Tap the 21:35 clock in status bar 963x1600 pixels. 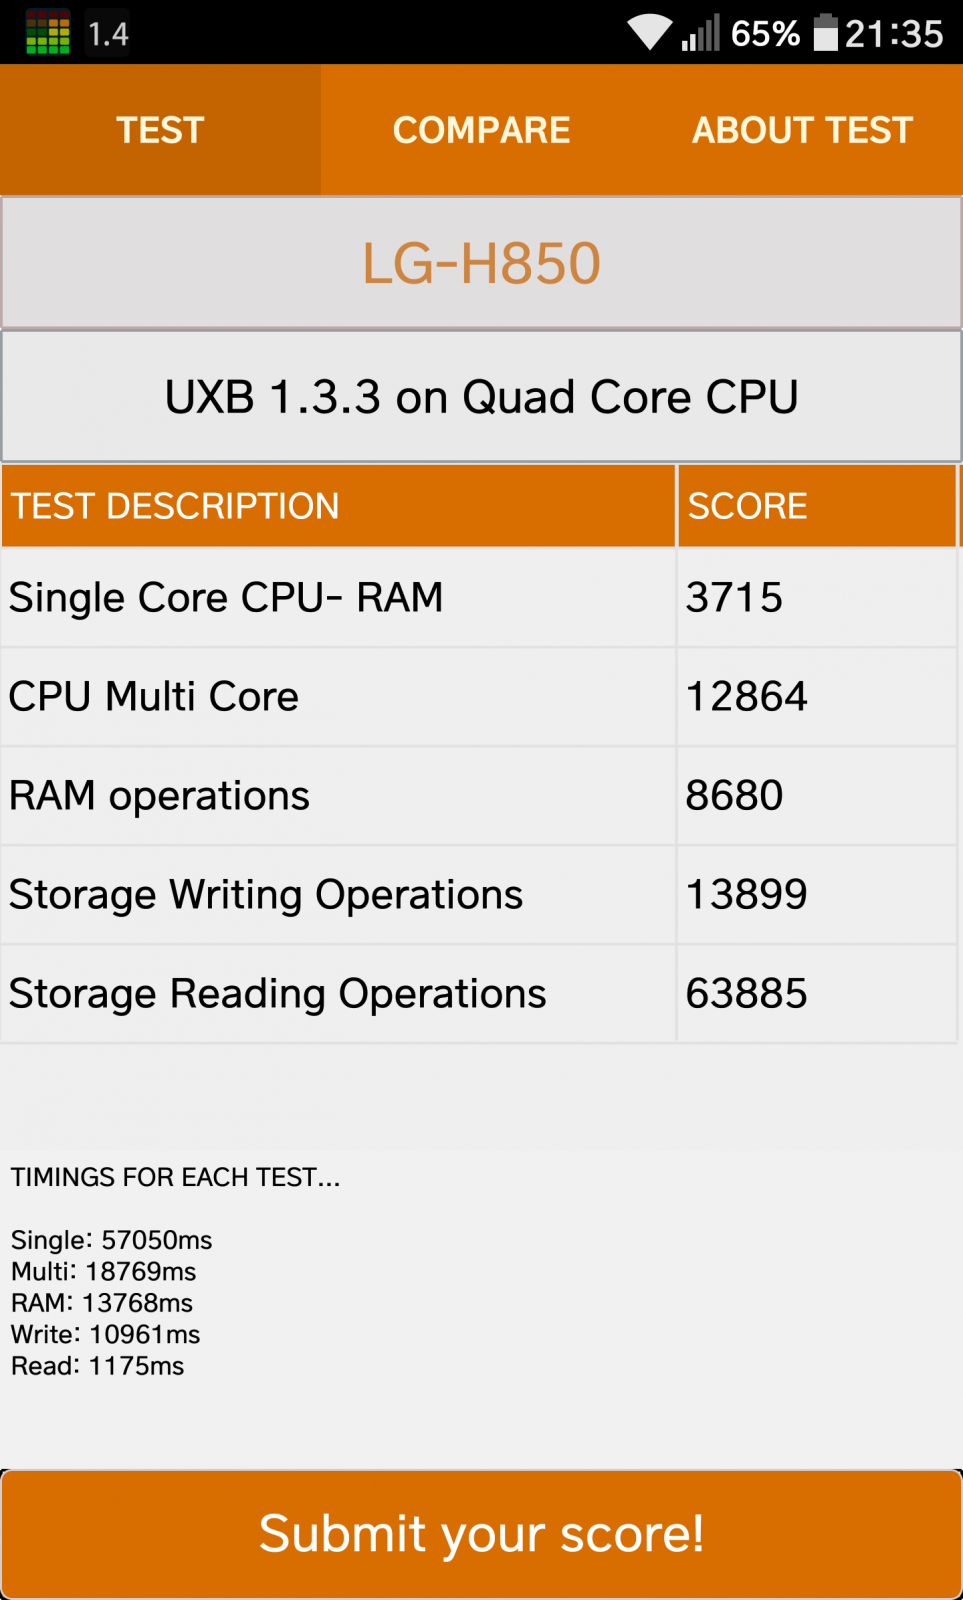[x=894, y=34]
